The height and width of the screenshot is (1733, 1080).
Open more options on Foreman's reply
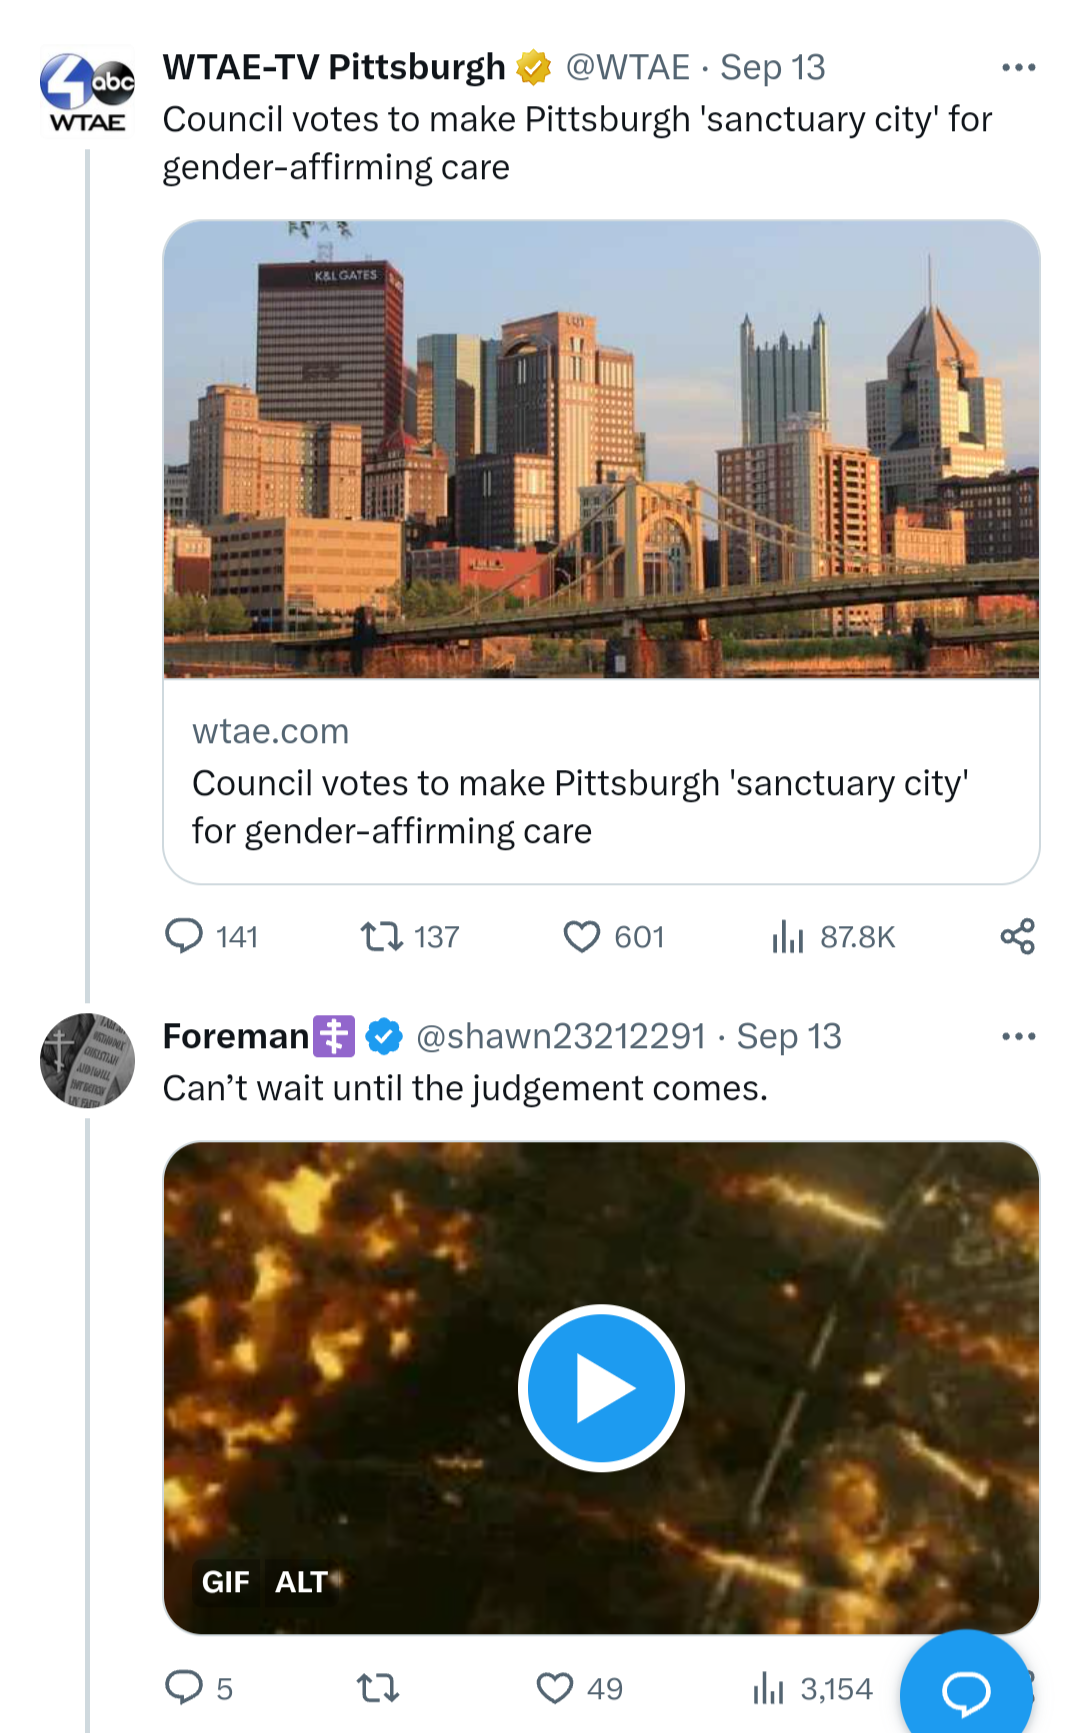[1018, 1036]
